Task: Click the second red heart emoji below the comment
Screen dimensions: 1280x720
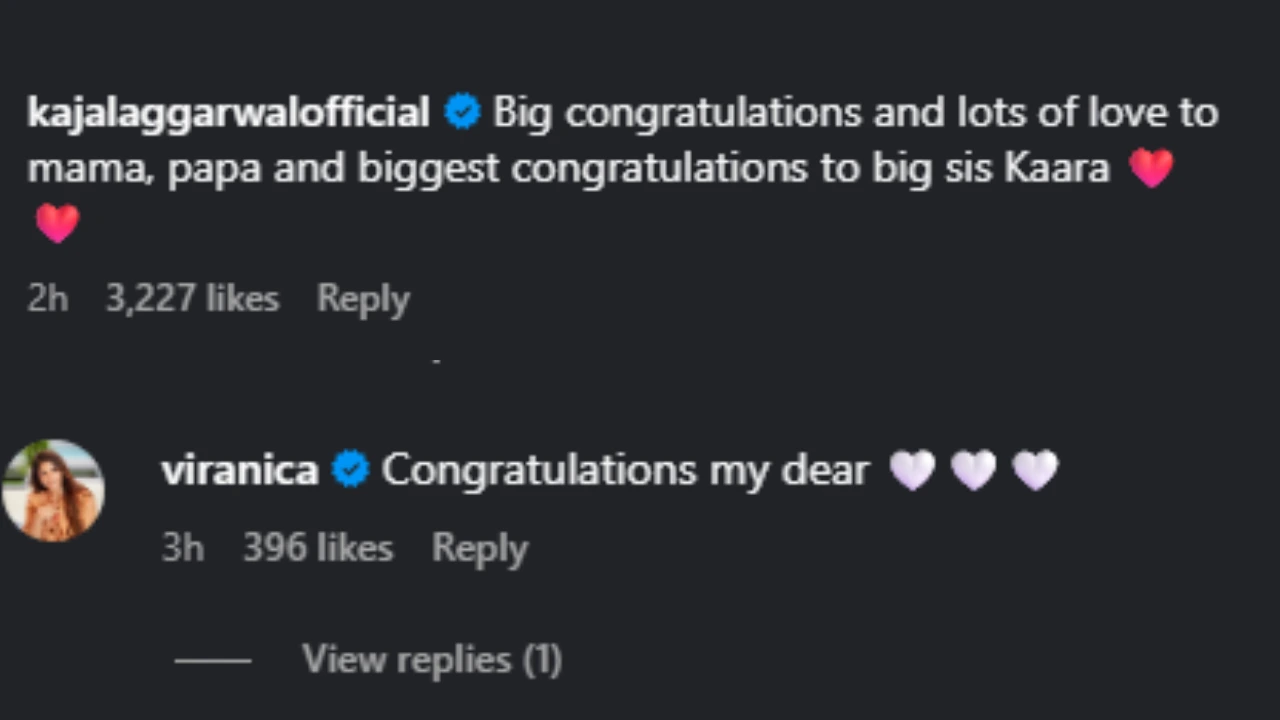Action: coord(57,222)
